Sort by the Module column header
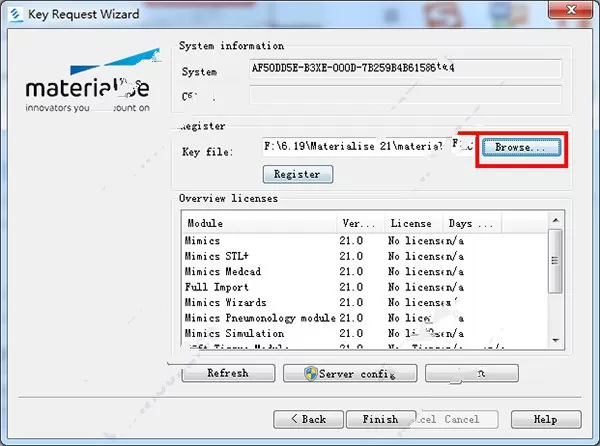Image resolution: width=600 pixels, height=446 pixels. click(x=260, y=223)
